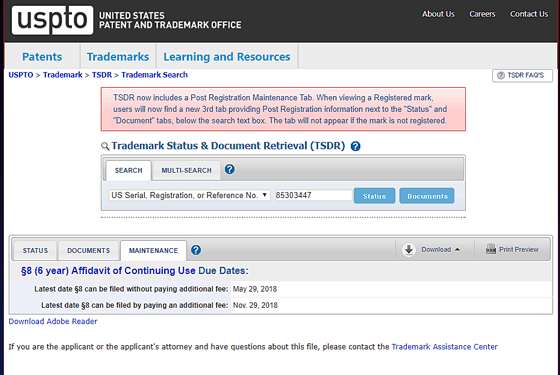Viewport: 560px width, 375px height.
Task: Click the §8 Affidavit of Continuing Use heading
Action: (x=135, y=271)
